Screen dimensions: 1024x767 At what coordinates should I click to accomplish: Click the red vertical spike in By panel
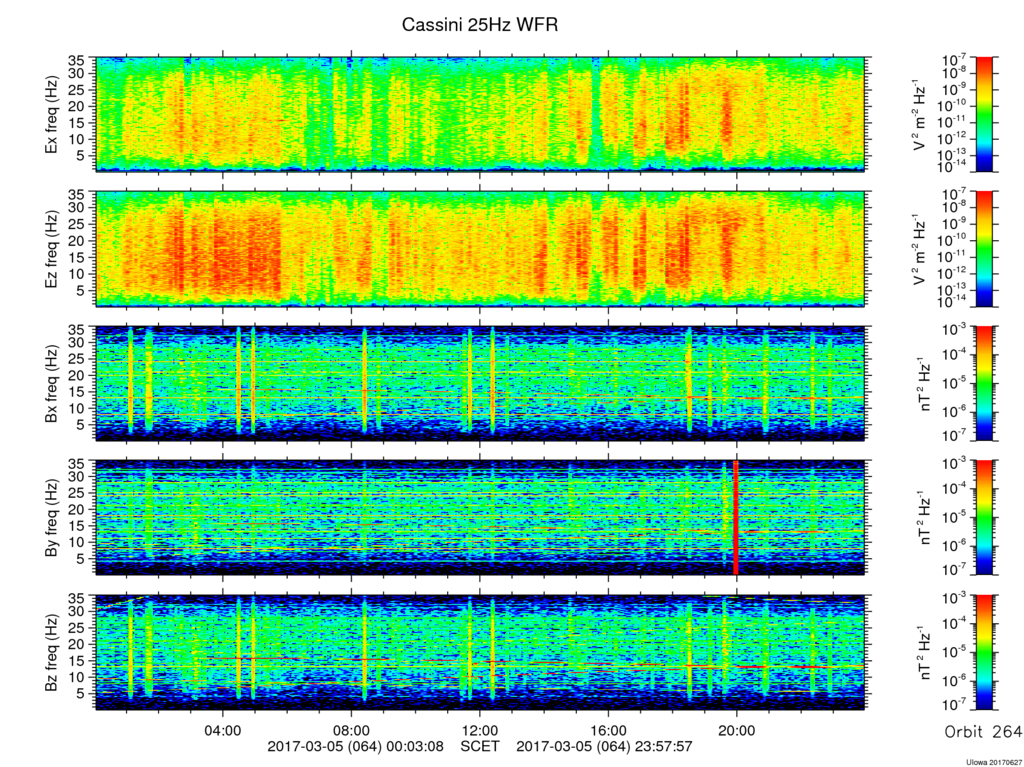pyautogui.click(x=736, y=517)
